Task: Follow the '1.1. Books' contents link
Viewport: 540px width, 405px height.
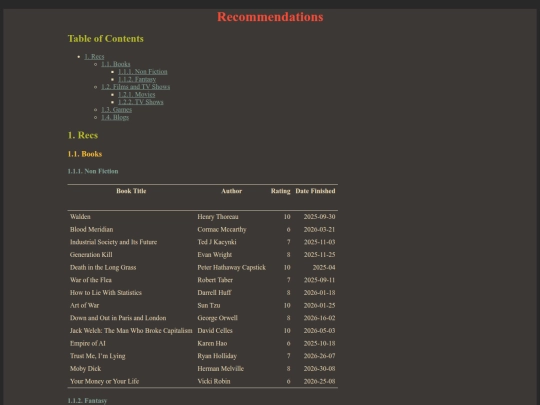Action: [116, 64]
